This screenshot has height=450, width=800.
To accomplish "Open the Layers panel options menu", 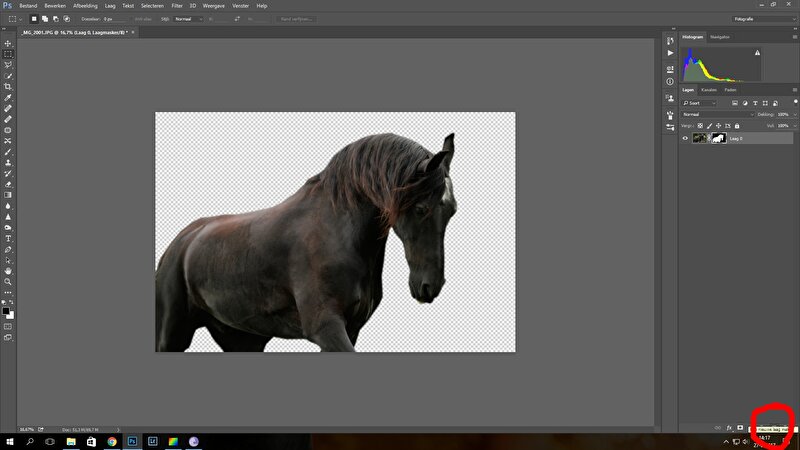I will tap(794, 90).
